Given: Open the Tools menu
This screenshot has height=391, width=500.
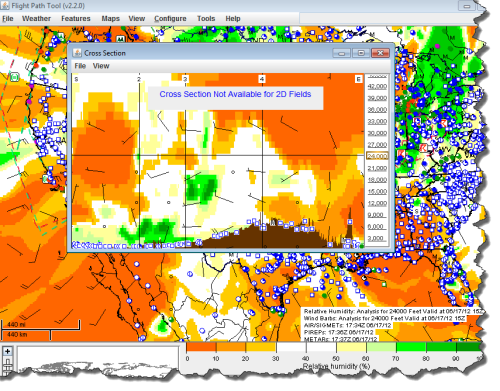Looking at the screenshot, I should click(206, 19).
